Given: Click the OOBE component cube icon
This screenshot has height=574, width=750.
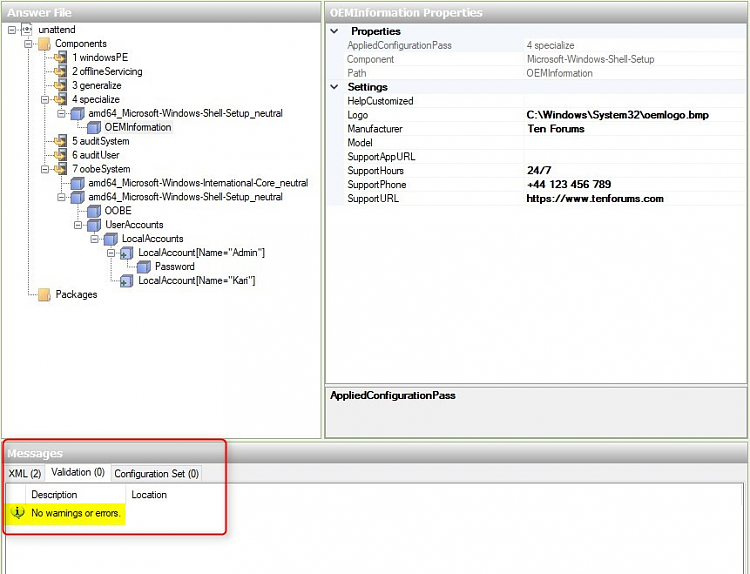Looking at the screenshot, I should [94, 211].
